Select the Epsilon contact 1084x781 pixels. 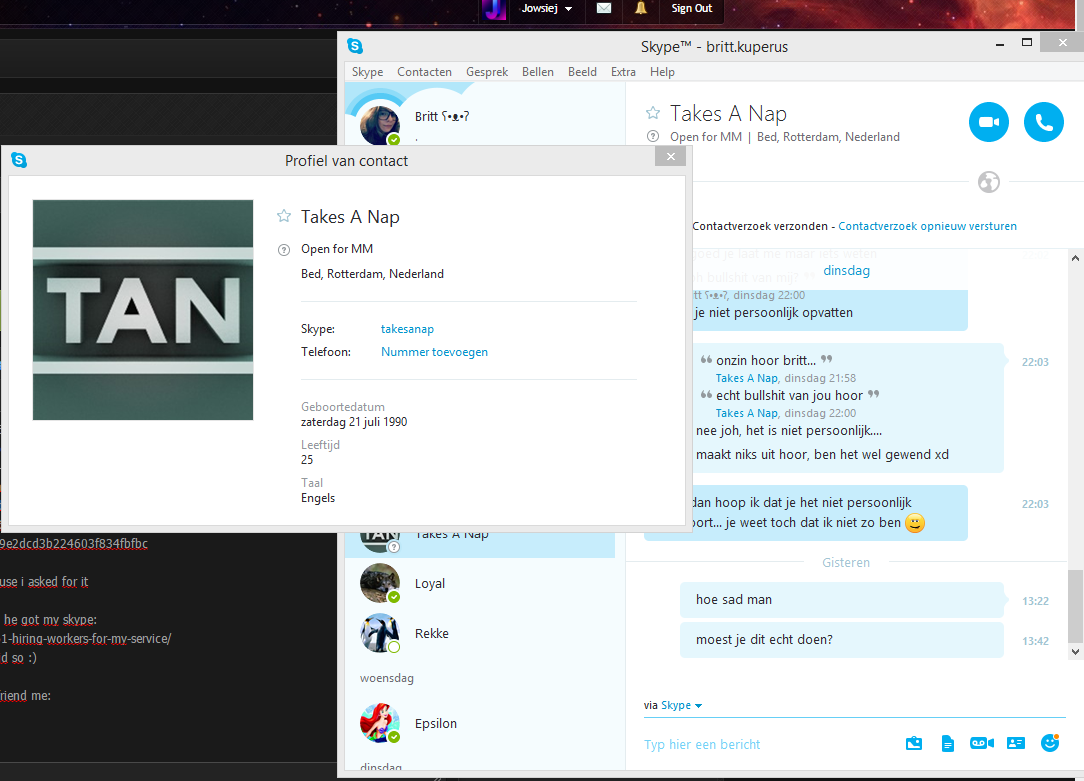480,724
